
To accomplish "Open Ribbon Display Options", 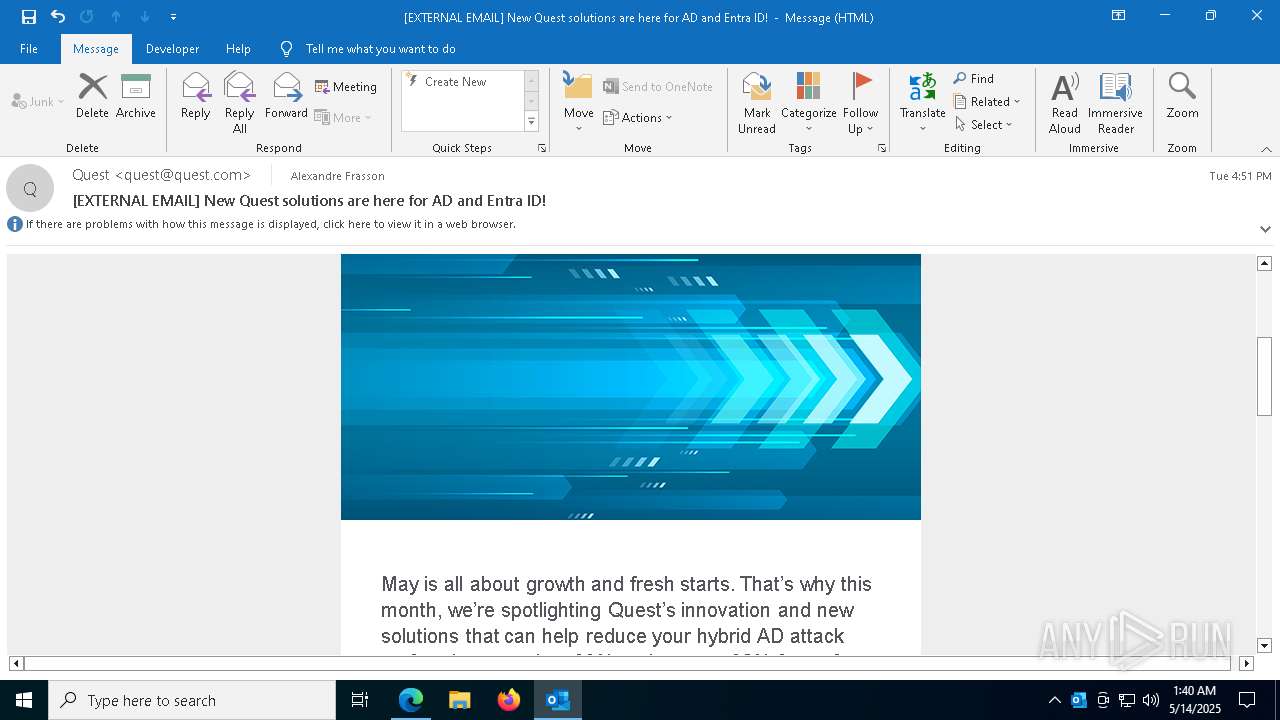I will [x=1118, y=16].
